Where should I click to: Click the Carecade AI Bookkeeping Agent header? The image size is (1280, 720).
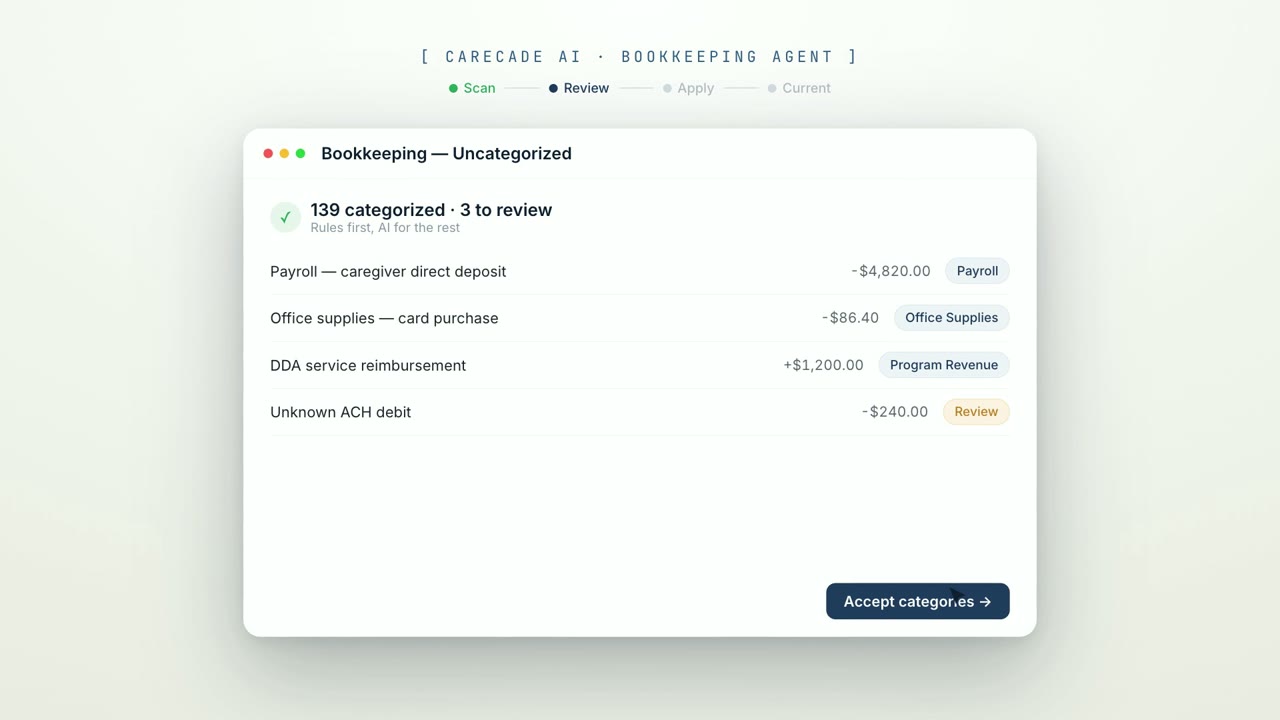click(x=640, y=57)
